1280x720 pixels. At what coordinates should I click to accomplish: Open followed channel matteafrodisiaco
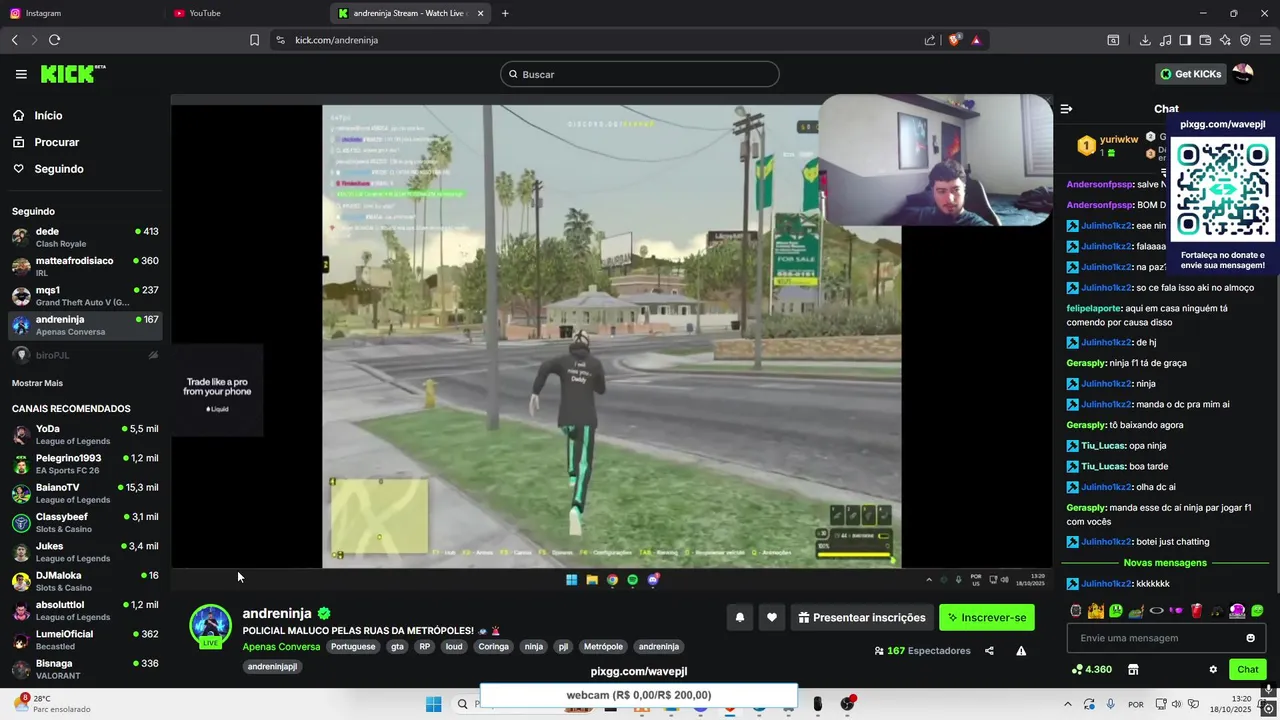pyautogui.click(x=85, y=266)
